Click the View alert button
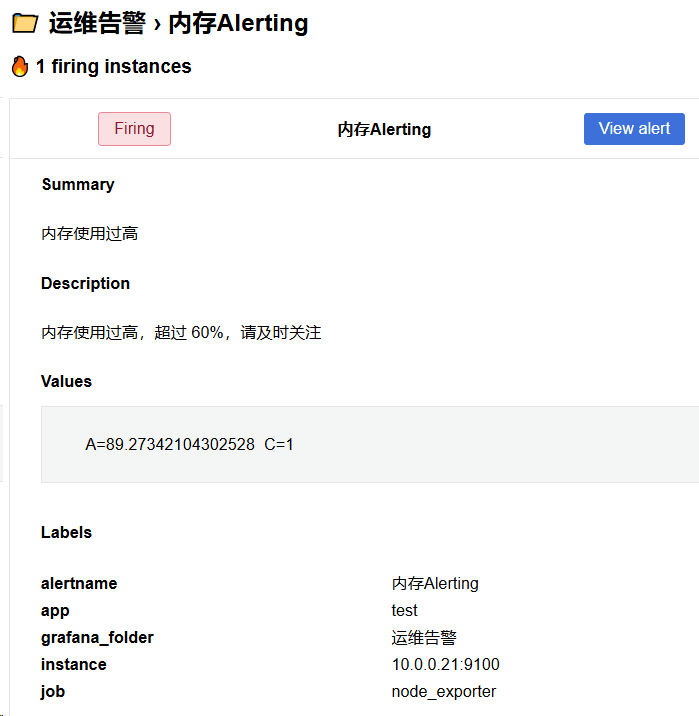Image resolution: width=699 pixels, height=716 pixels. point(634,129)
